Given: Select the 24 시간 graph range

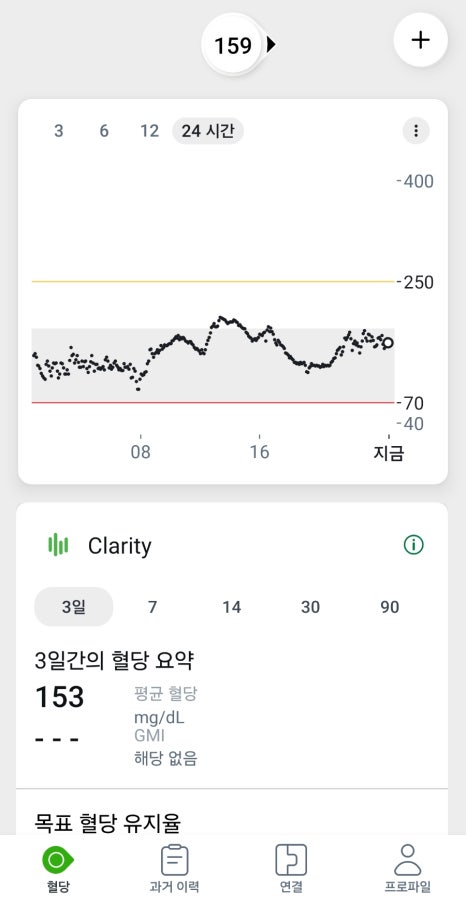Looking at the screenshot, I should tap(208, 131).
